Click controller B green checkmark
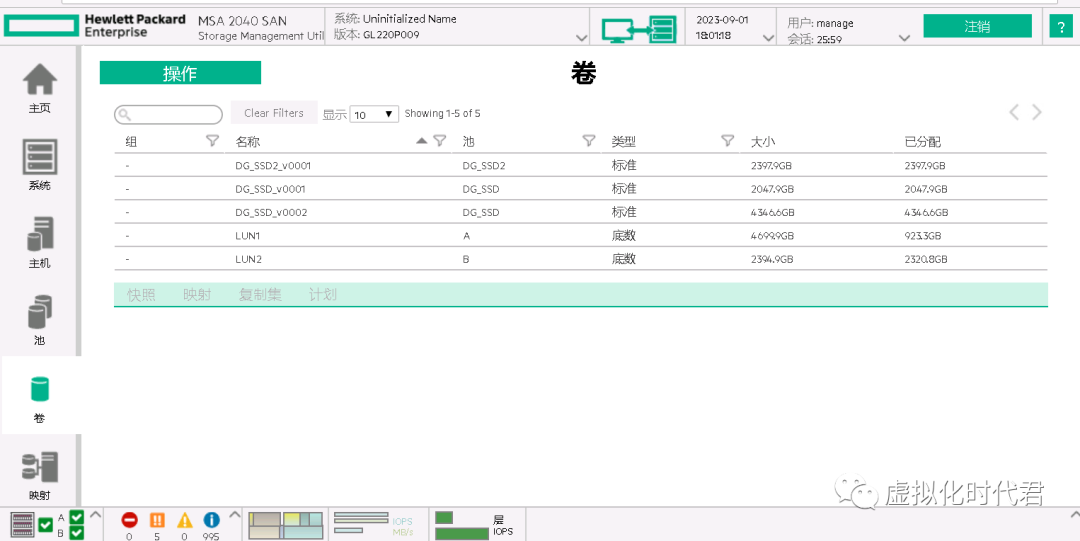This screenshot has height=541, width=1080. tap(77, 533)
